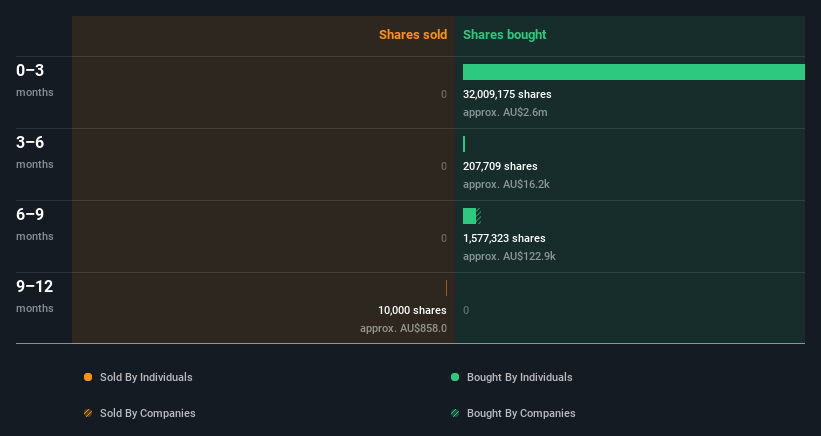Click the orange Sold By Individuals legend dot
Screen dimensions: 821x436
(88, 377)
